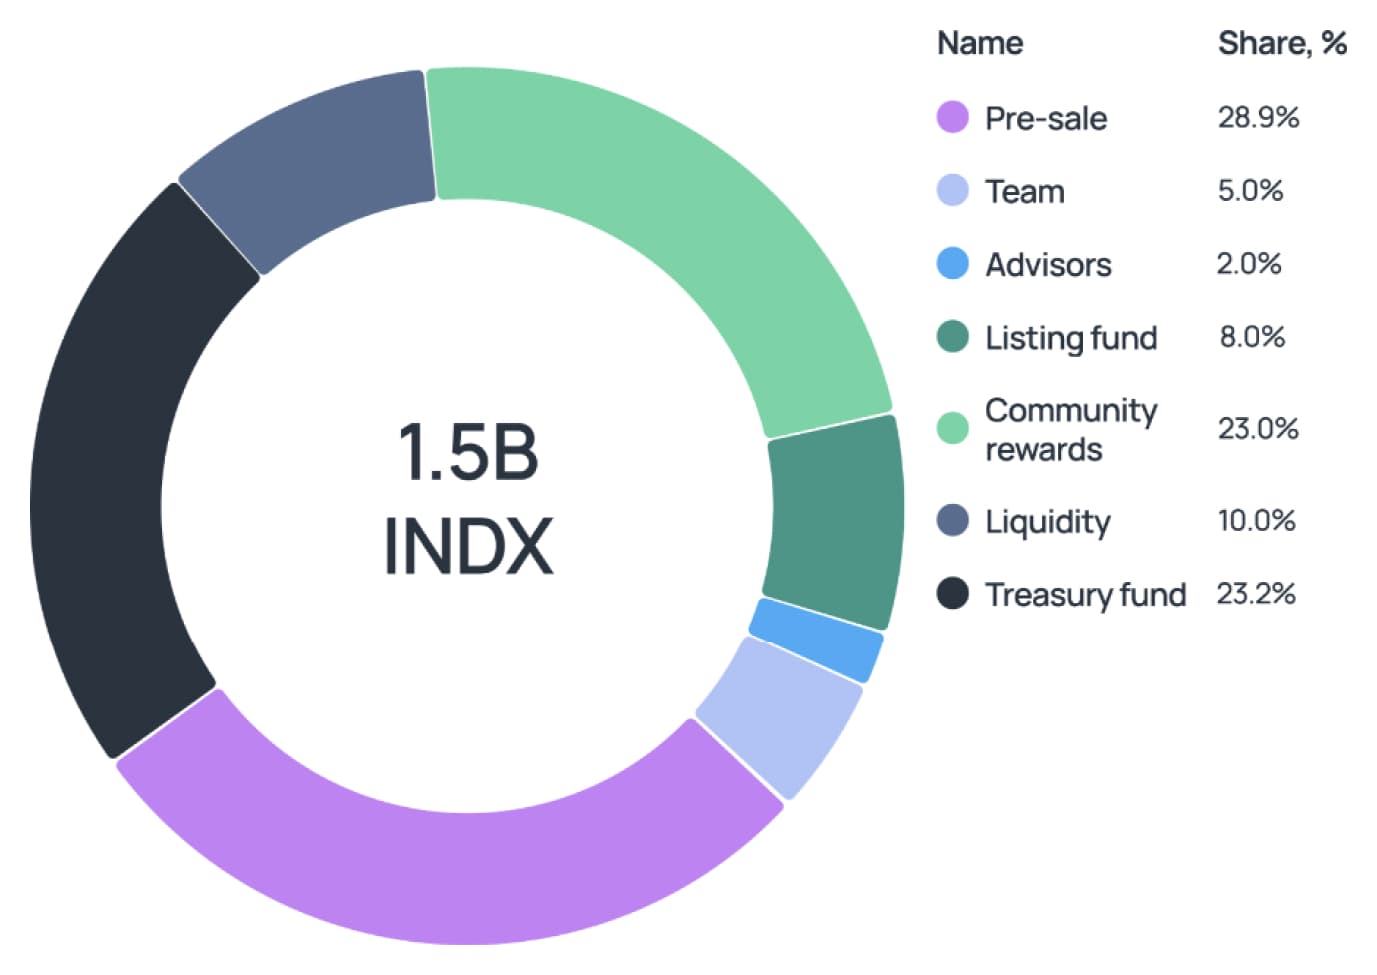
Task: Click the purple Pre-sale legend dot
Action: [x=952, y=117]
